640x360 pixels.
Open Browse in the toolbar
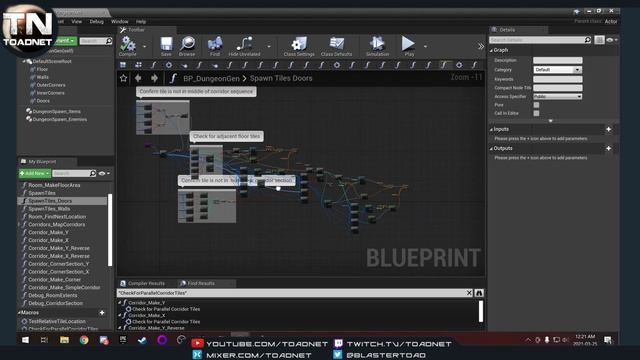point(187,46)
